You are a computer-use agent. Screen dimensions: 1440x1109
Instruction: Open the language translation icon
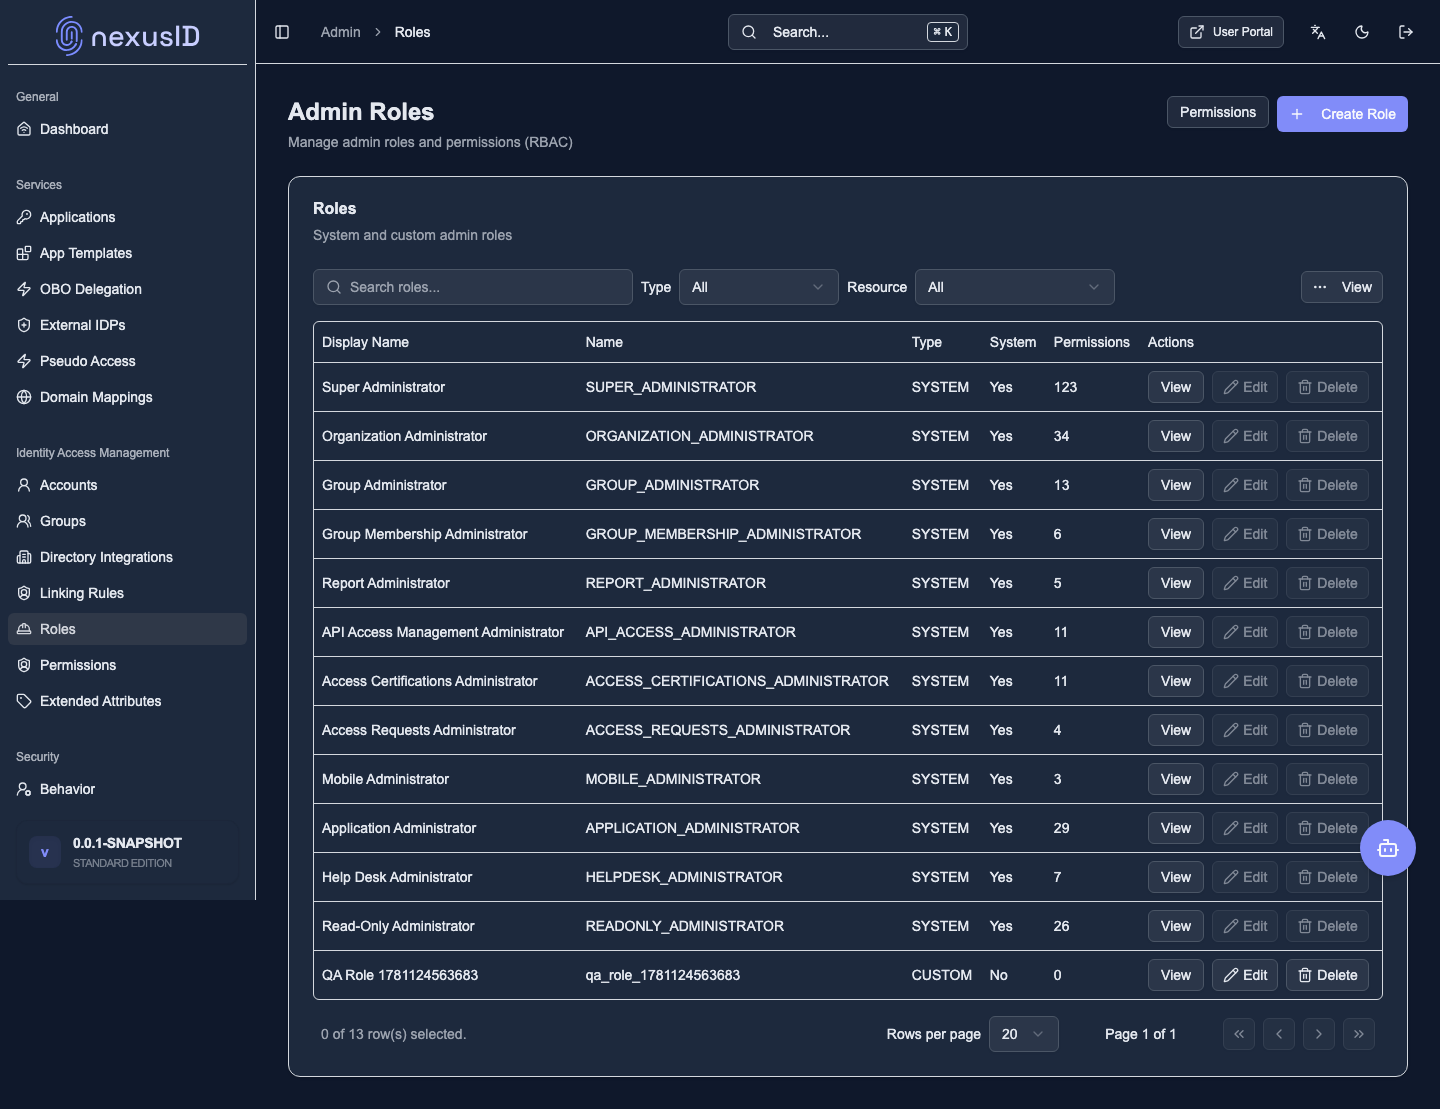click(1318, 32)
